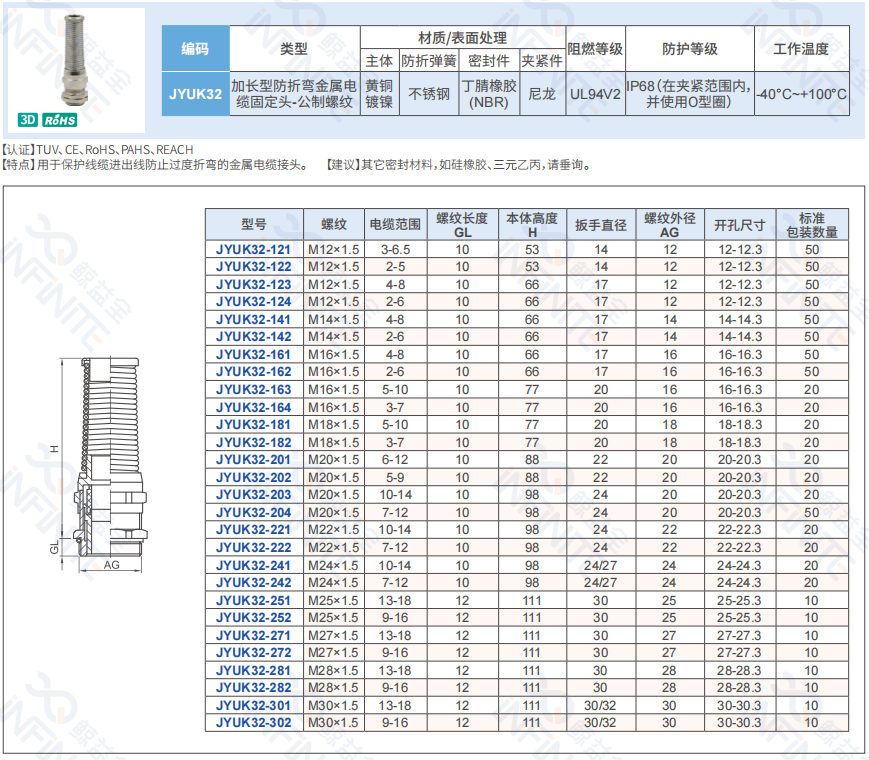869x760 pixels.
Task: Click the 螺纹外径 AG column header
Action: tap(669, 225)
